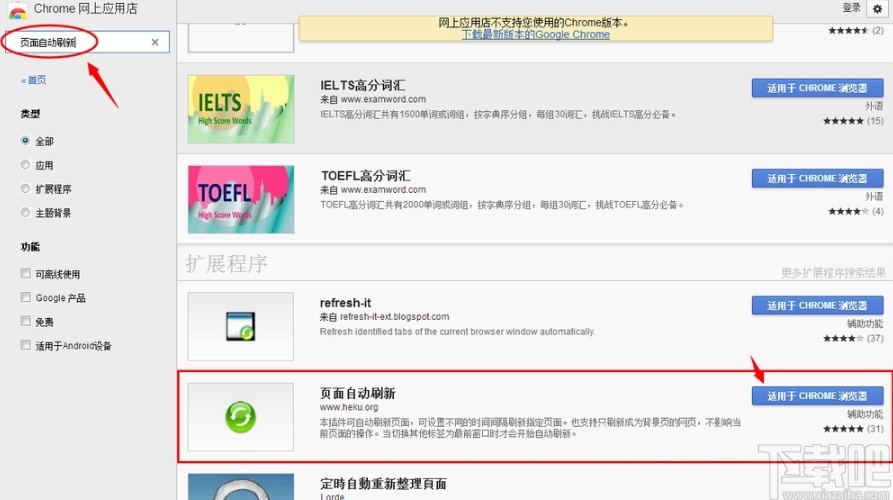Viewport: 893px width, 500px height.
Task: Go back via « 首页 link
Action: point(34,80)
